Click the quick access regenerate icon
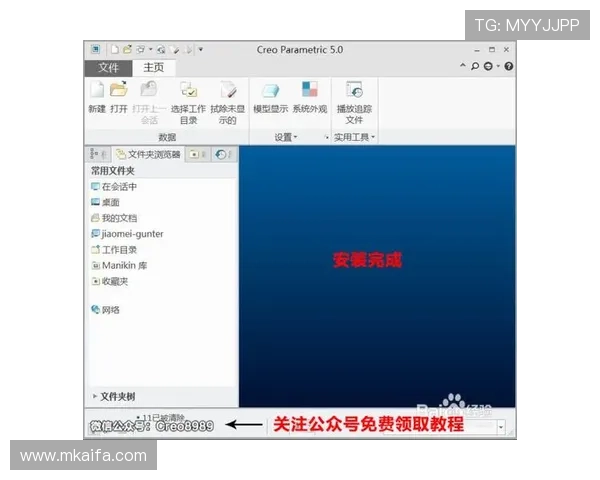 (x=161, y=49)
